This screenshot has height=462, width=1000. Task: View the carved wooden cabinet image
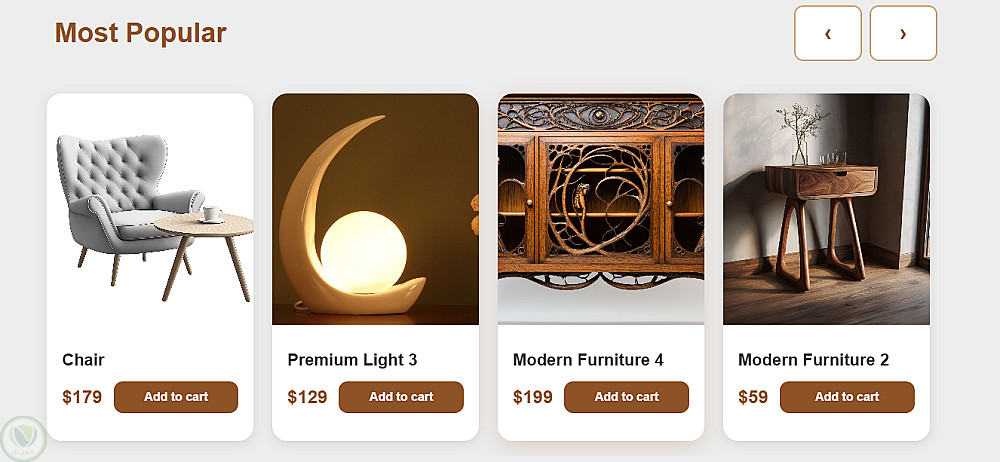point(601,209)
